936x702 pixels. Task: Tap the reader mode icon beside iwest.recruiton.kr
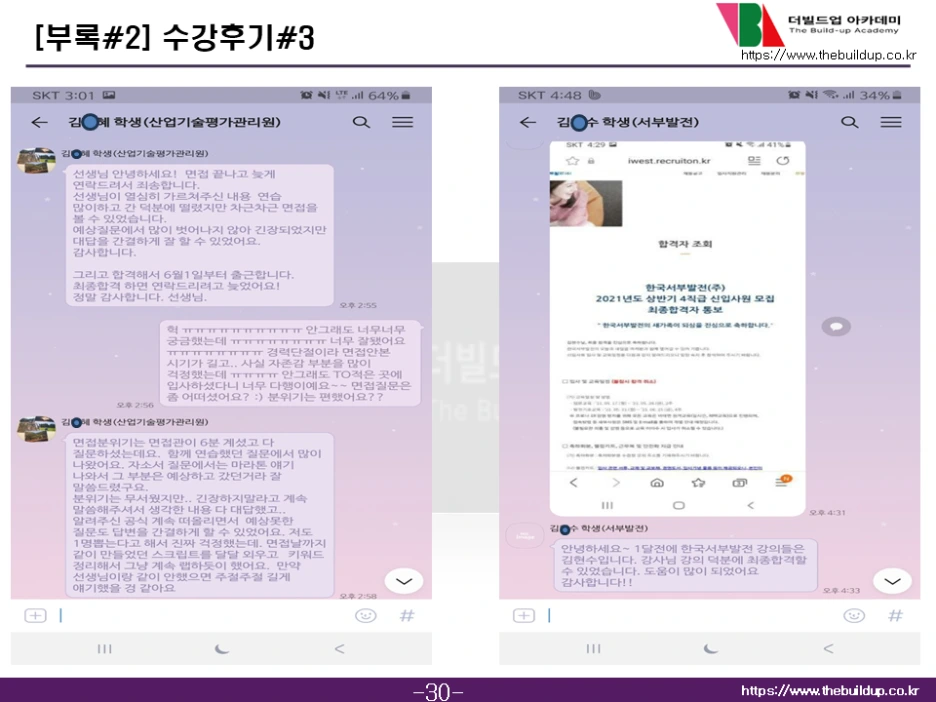pyautogui.click(x=754, y=160)
